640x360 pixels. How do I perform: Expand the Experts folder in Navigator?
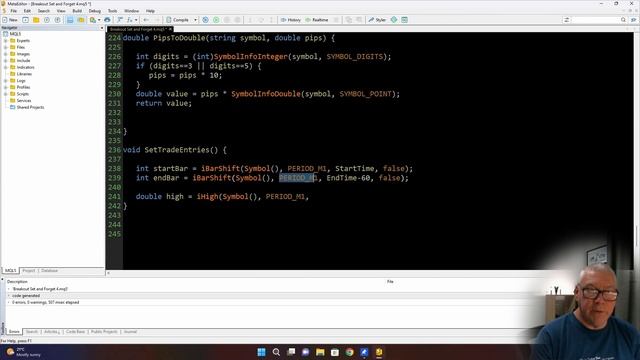5,41
